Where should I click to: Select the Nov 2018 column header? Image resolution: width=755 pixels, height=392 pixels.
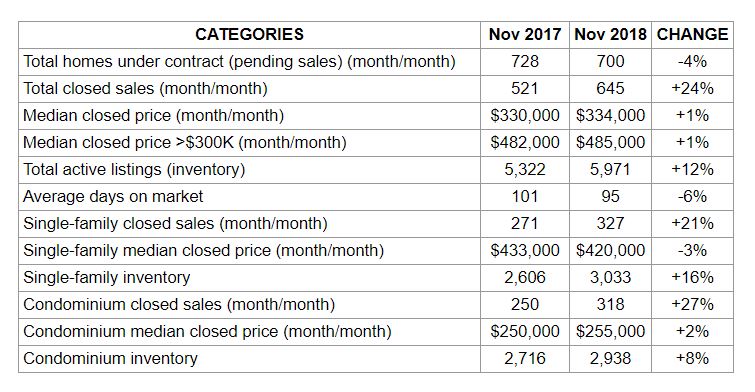click(610, 34)
